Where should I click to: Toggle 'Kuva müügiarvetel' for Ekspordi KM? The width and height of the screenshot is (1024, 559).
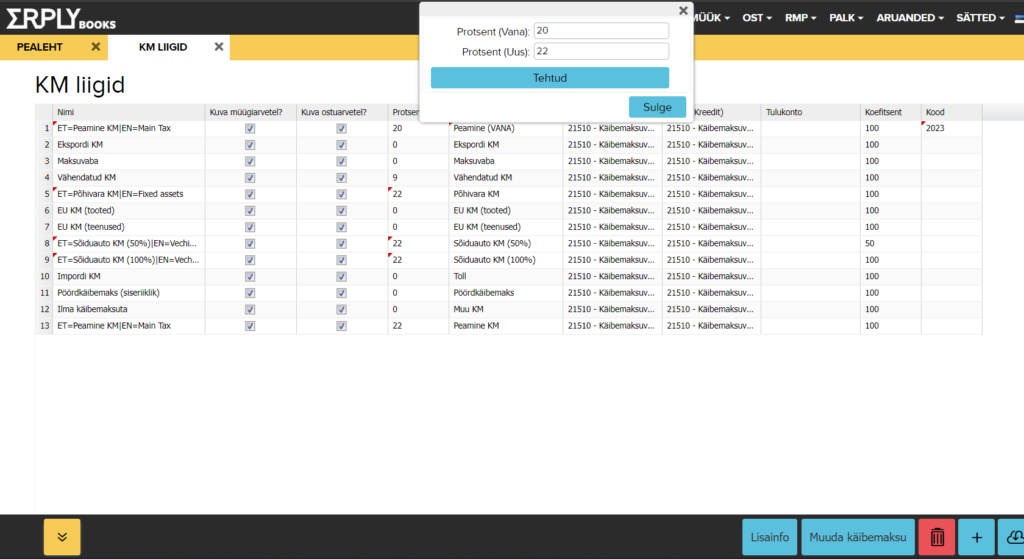coord(250,145)
